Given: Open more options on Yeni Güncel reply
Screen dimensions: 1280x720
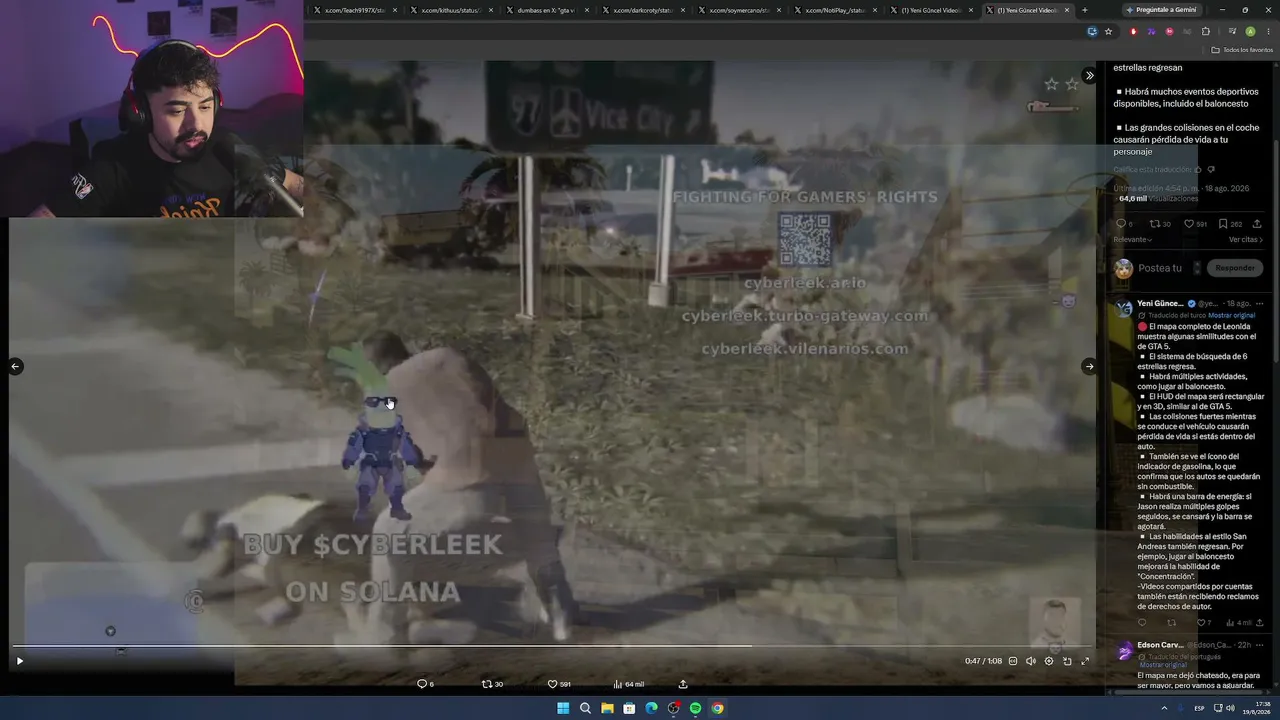Looking at the screenshot, I should click(1259, 304).
